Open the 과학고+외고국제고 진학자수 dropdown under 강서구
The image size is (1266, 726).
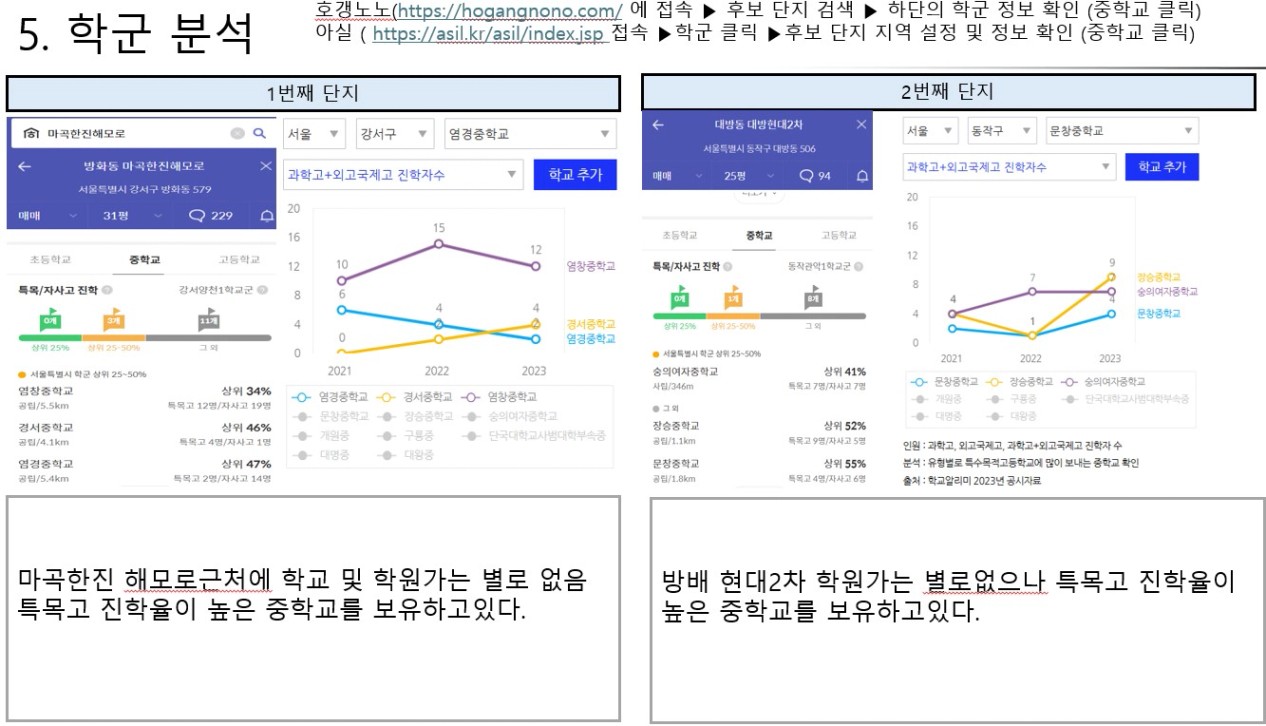tap(403, 175)
